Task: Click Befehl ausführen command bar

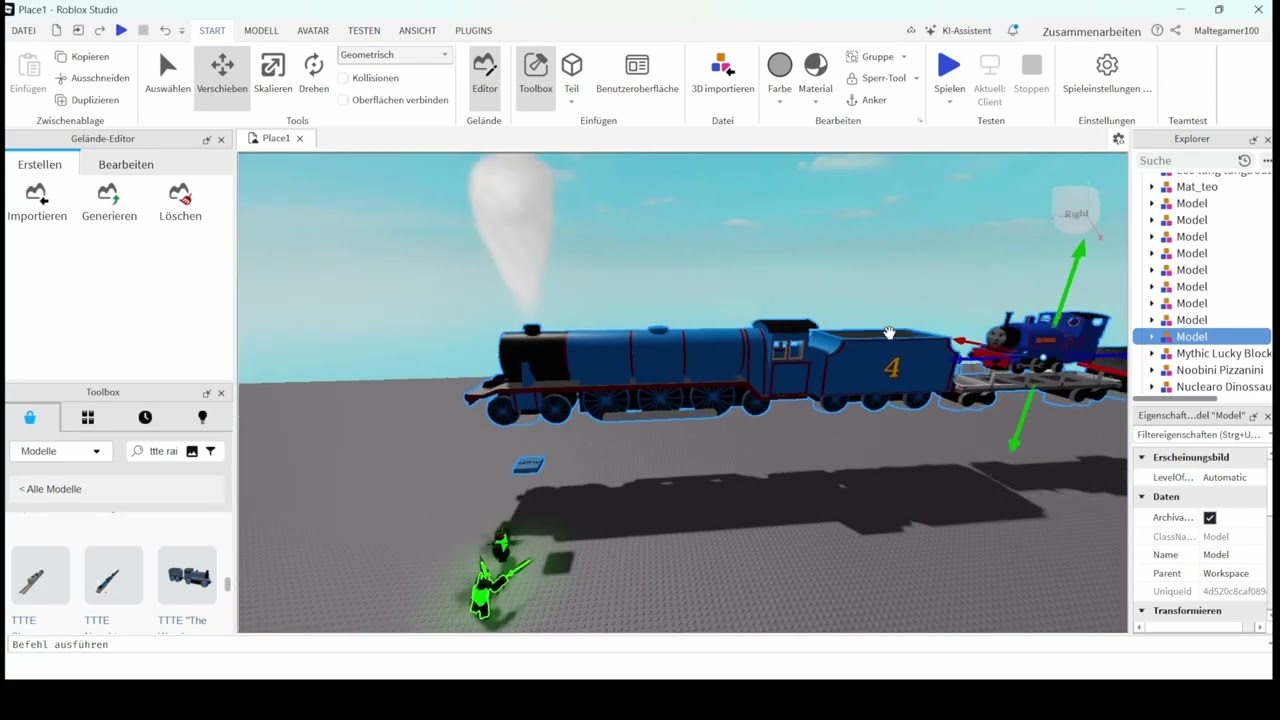Action: [x=636, y=645]
